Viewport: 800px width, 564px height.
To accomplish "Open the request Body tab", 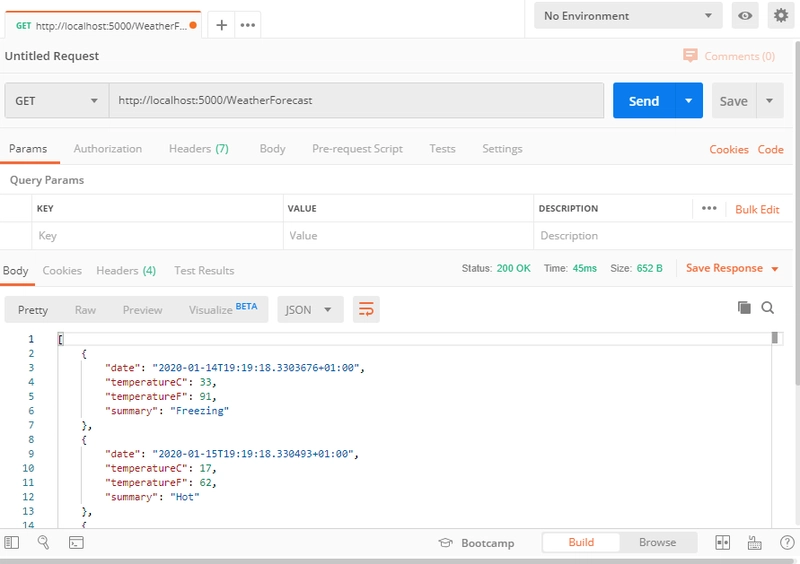I will coord(272,149).
